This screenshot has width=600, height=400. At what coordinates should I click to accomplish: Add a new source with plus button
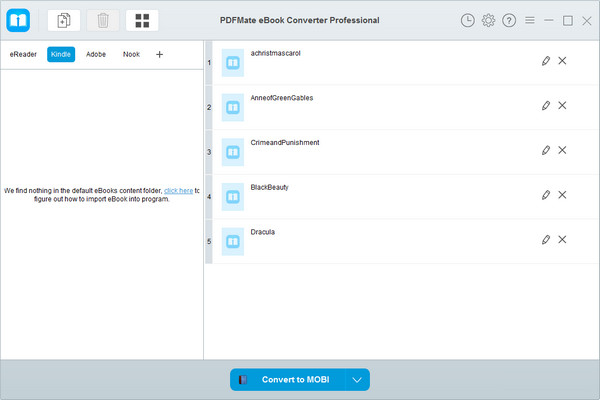159,55
